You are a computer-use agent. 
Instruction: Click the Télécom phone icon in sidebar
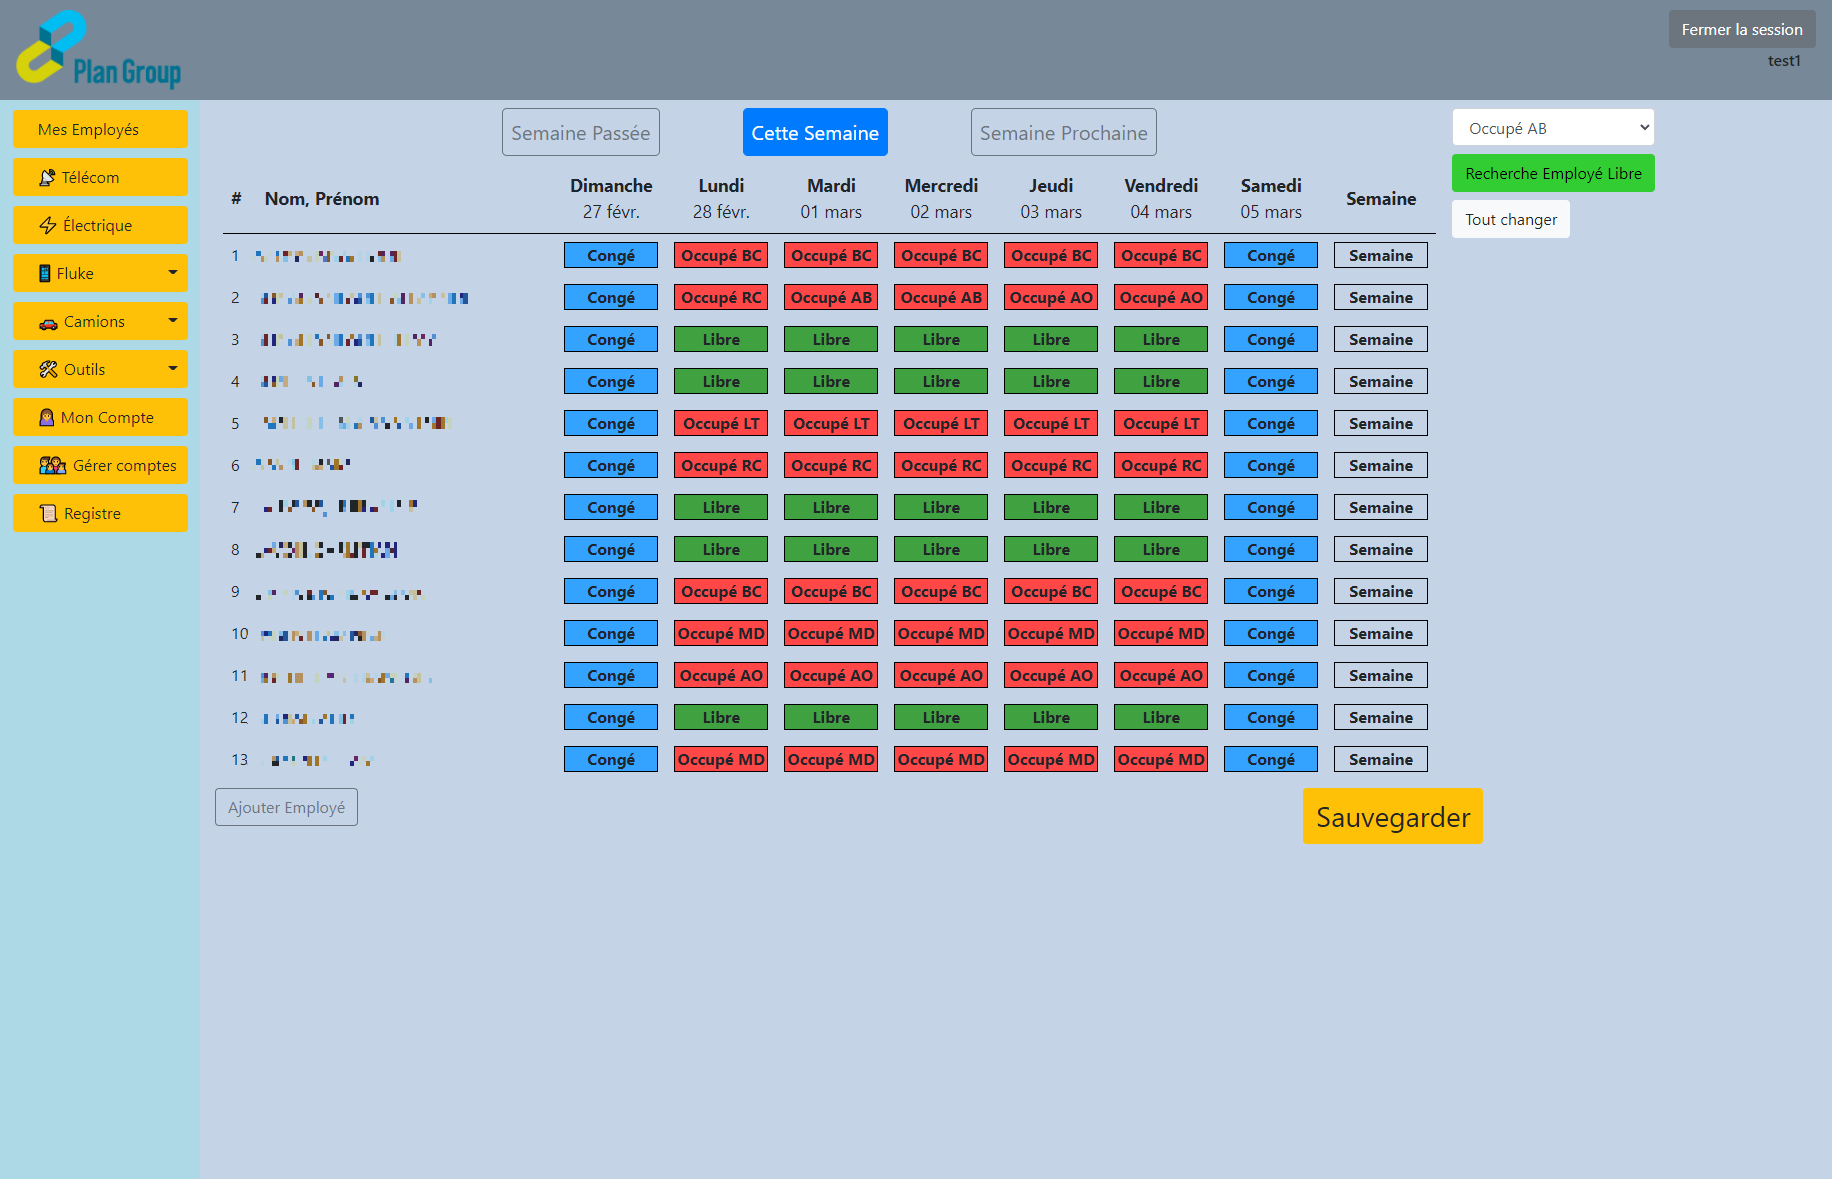tap(47, 177)
